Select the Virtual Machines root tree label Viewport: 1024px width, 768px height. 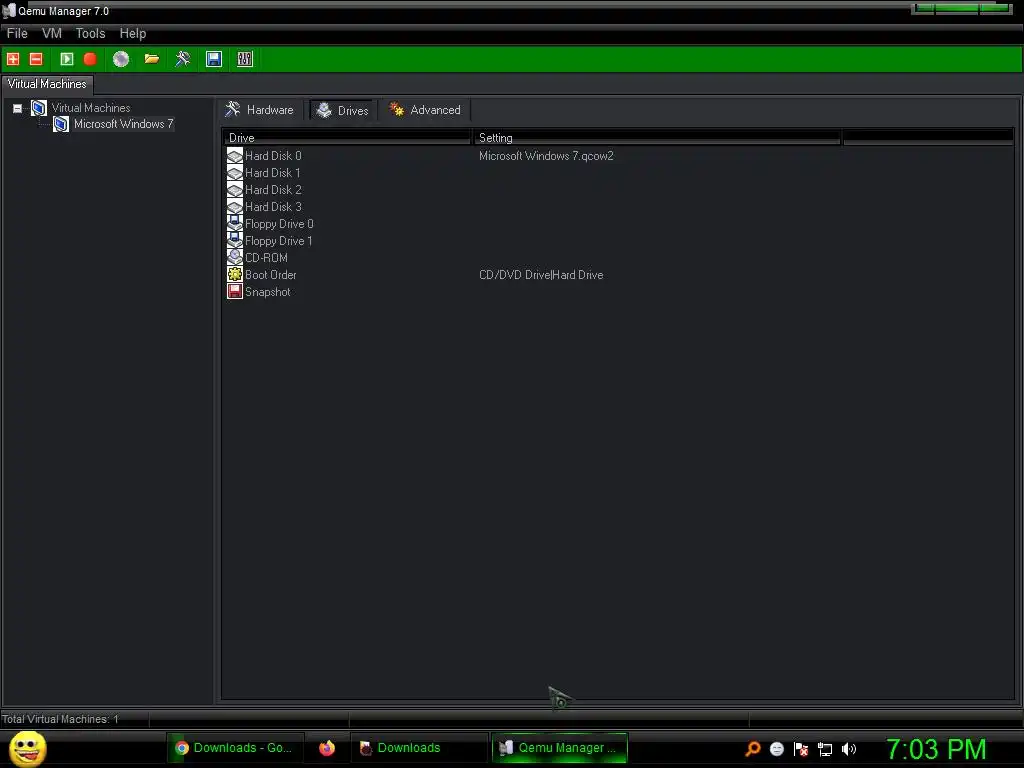(91, 108)
